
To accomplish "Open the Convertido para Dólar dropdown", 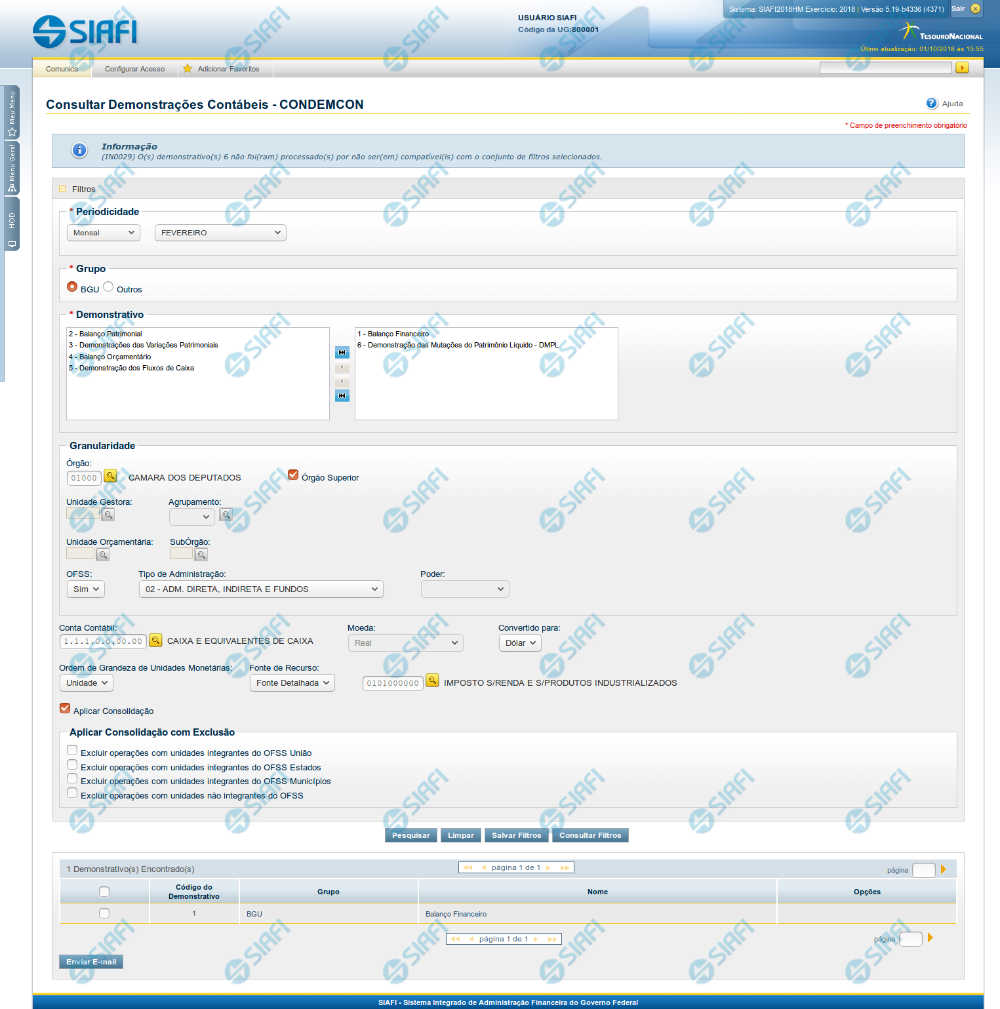I will click(520, 643).
